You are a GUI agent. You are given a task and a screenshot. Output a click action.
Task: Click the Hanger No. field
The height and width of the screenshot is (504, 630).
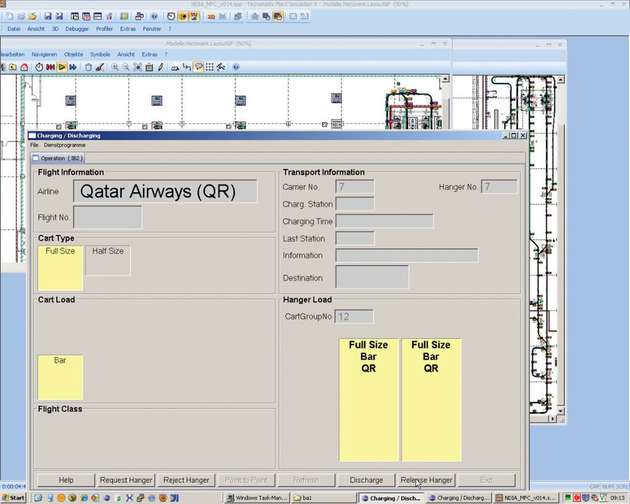[499, 186]
